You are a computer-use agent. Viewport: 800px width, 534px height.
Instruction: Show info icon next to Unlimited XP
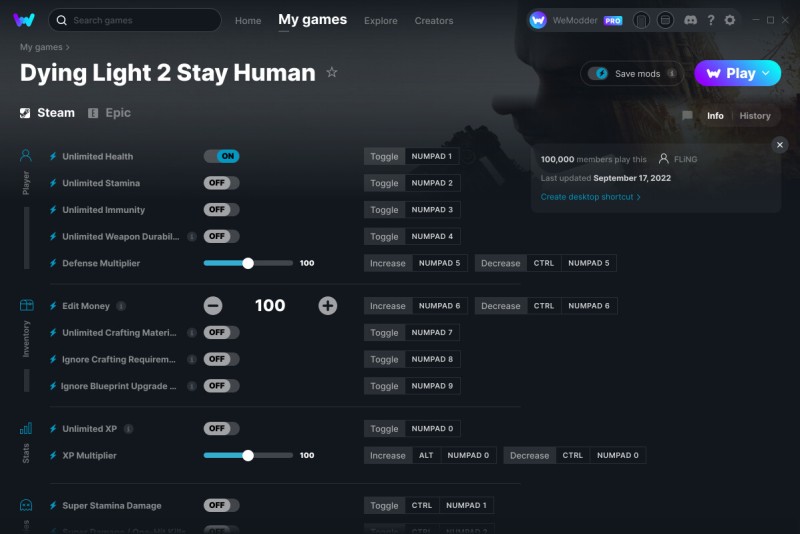129,428
